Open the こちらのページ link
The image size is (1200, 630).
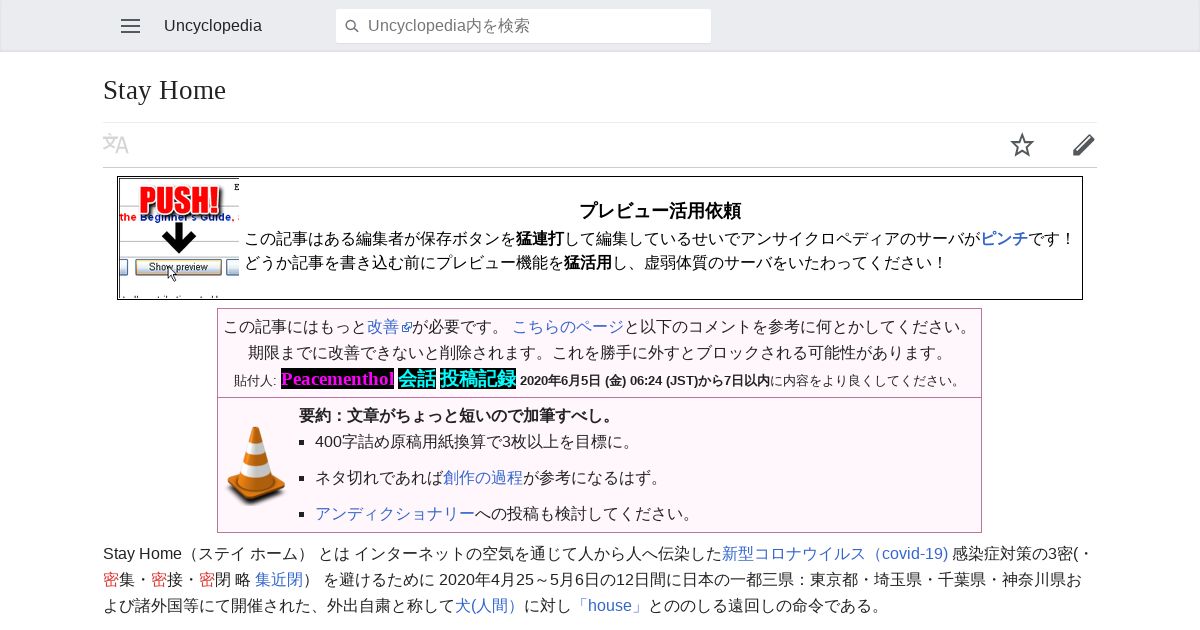click(x=568, y=327)
